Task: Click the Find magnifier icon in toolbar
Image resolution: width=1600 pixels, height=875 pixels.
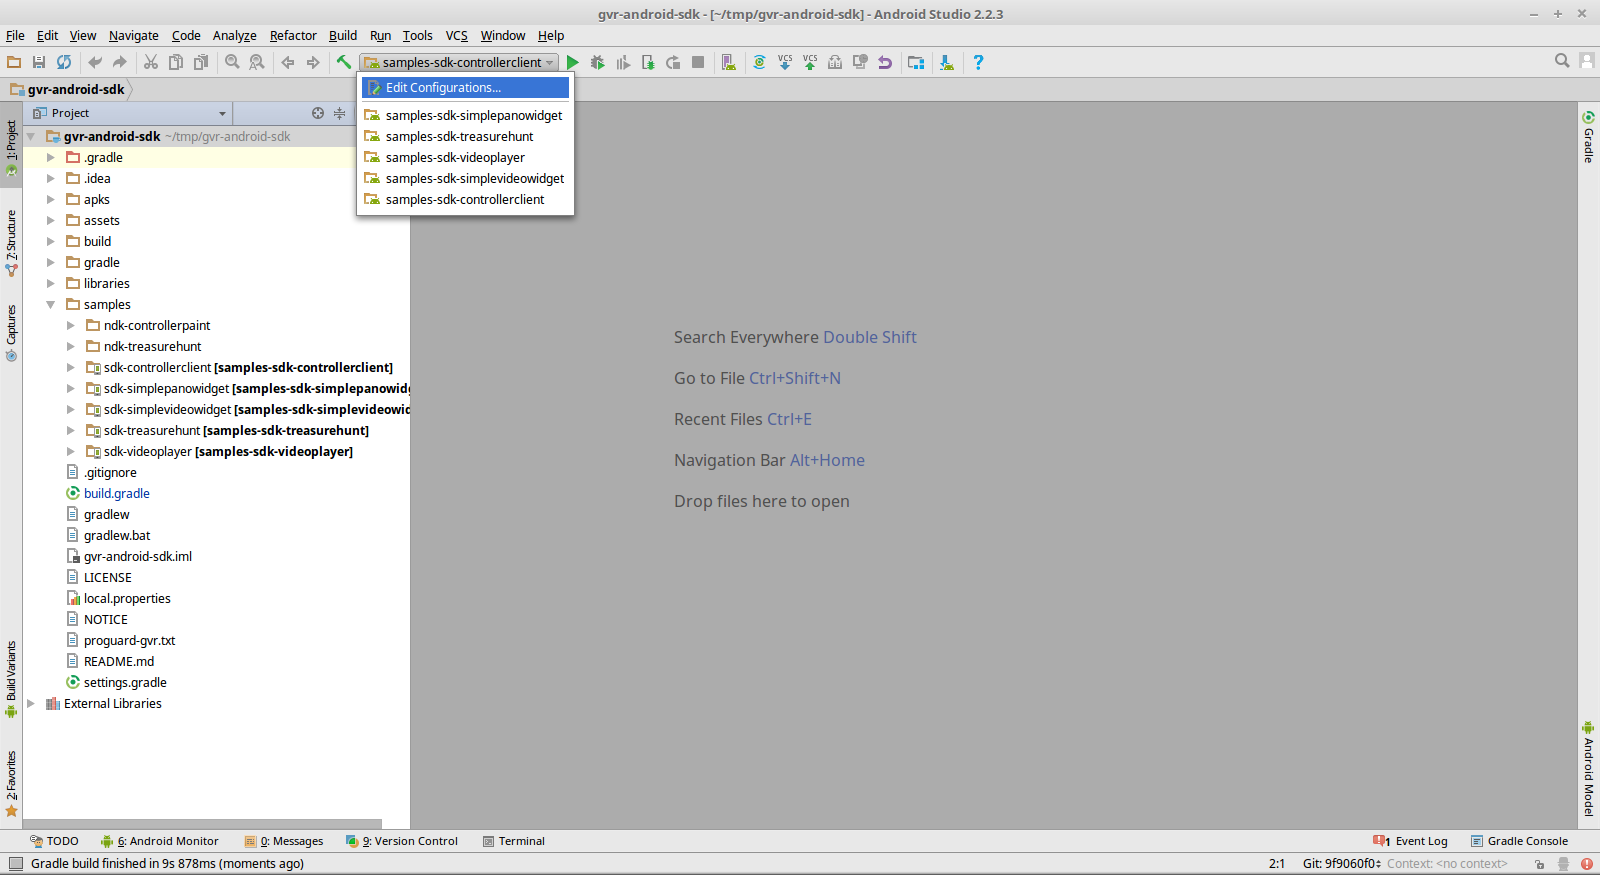Action: [232, 62]
